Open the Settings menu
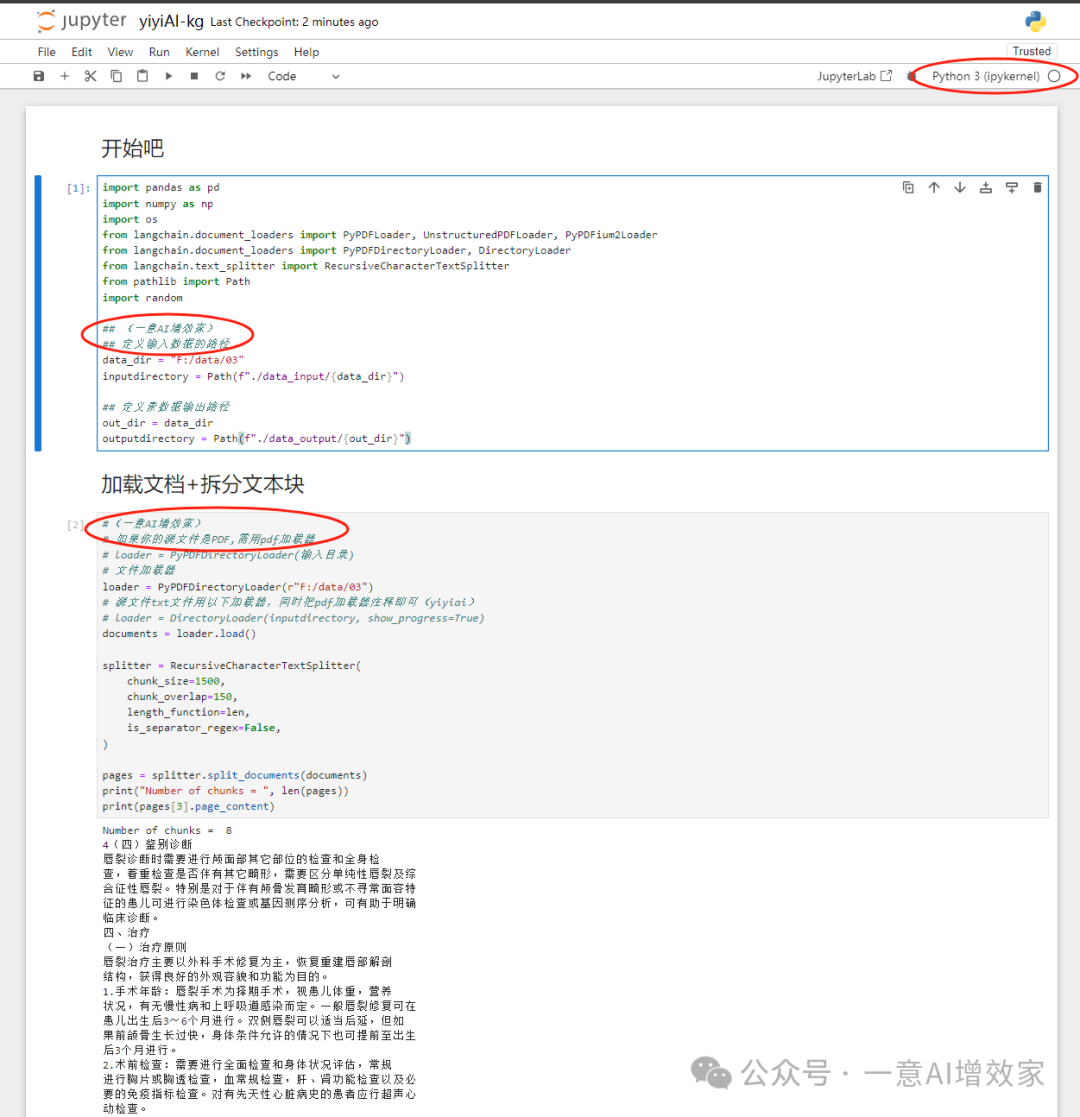This screenshot has height=1117, width=1080. pyautogui.click(x=256, y=52)
